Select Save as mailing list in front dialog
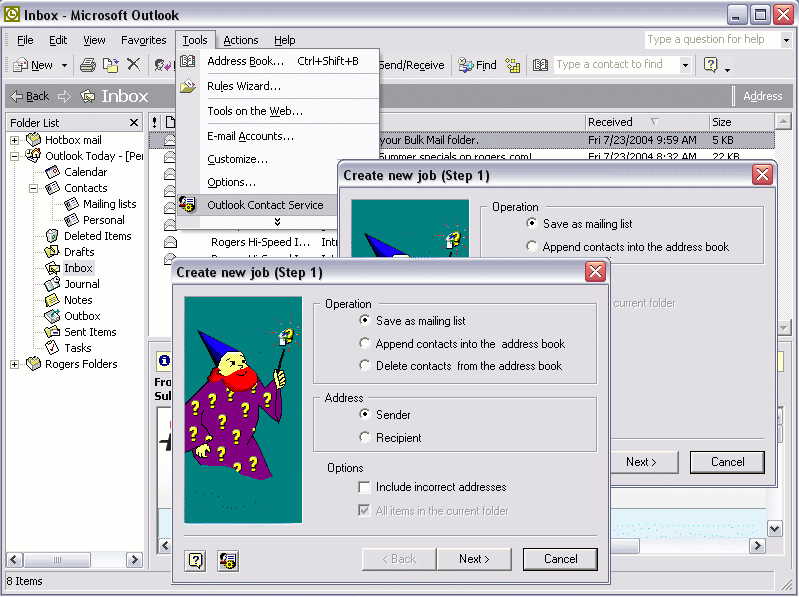 click(364, 320)
